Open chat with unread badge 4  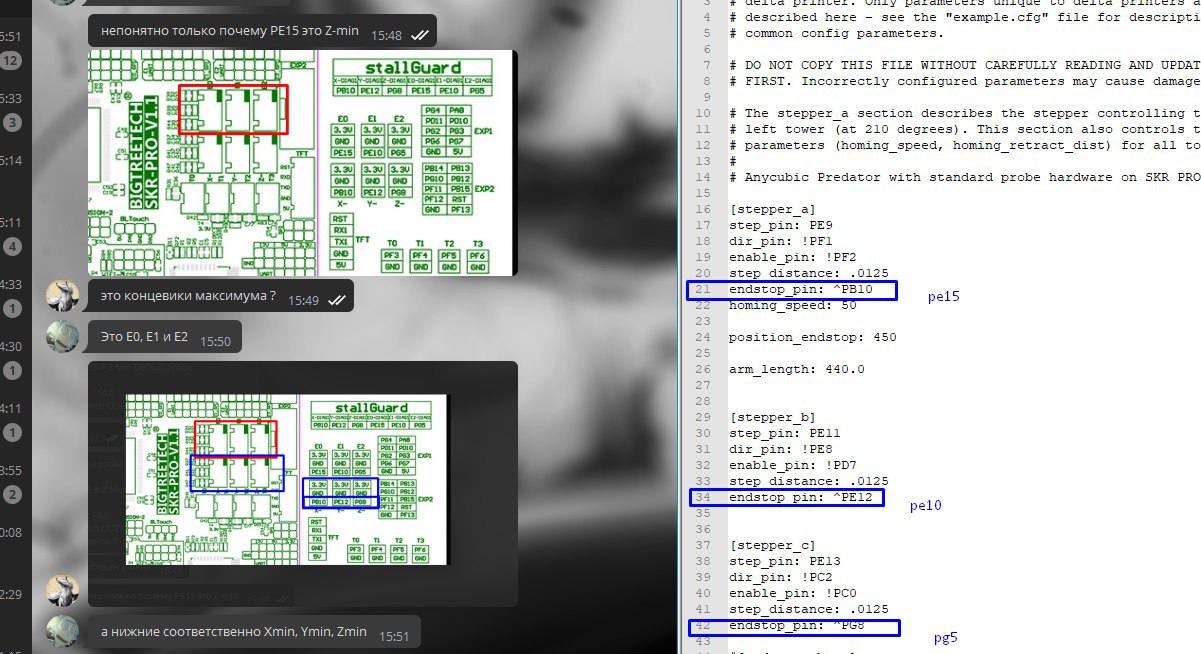(x=11, y=247)
